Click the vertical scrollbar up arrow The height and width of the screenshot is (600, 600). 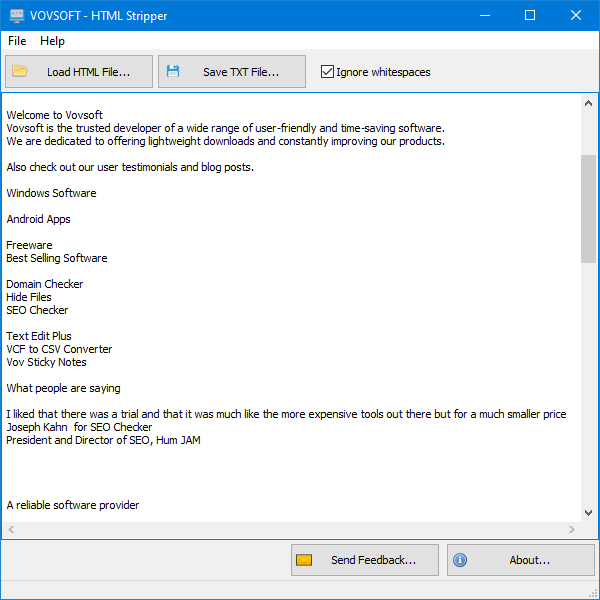[x=588, y=103]
